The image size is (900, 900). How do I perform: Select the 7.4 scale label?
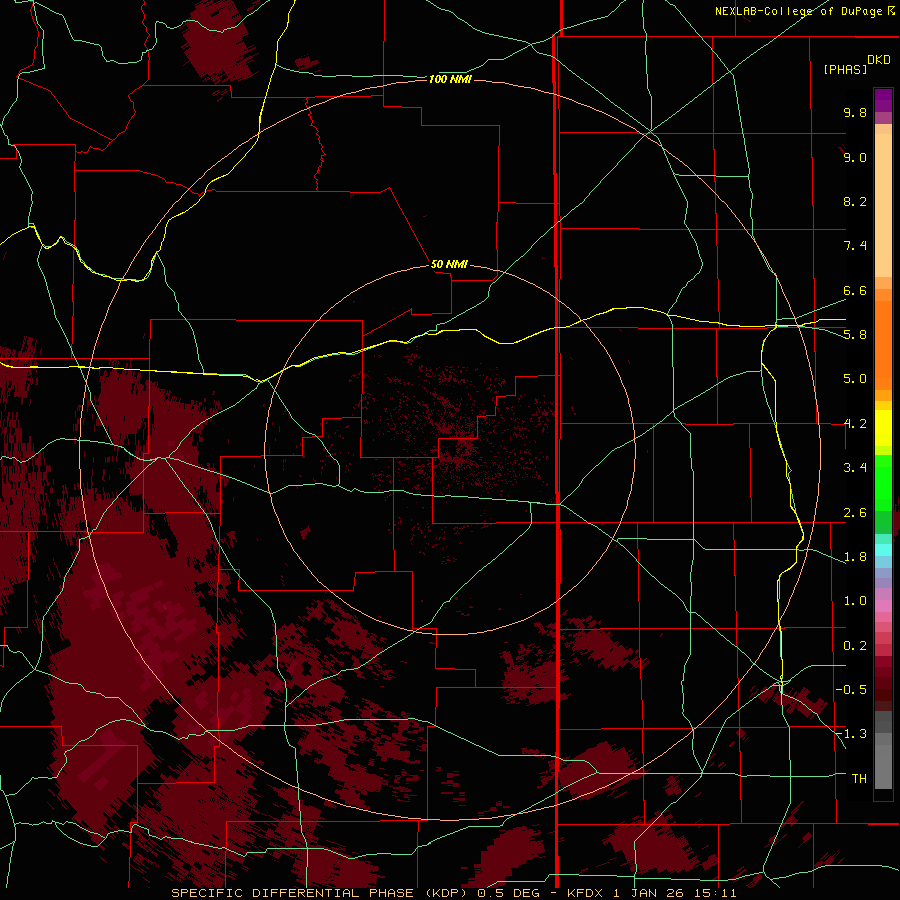tap(855, 246)
